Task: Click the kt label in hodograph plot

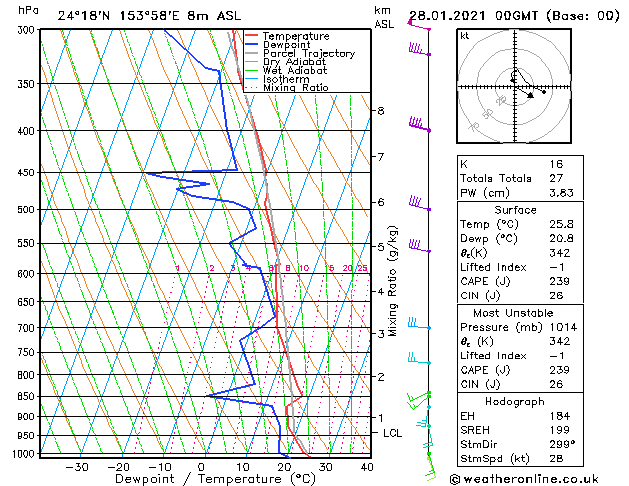Action: click(465, 36)
